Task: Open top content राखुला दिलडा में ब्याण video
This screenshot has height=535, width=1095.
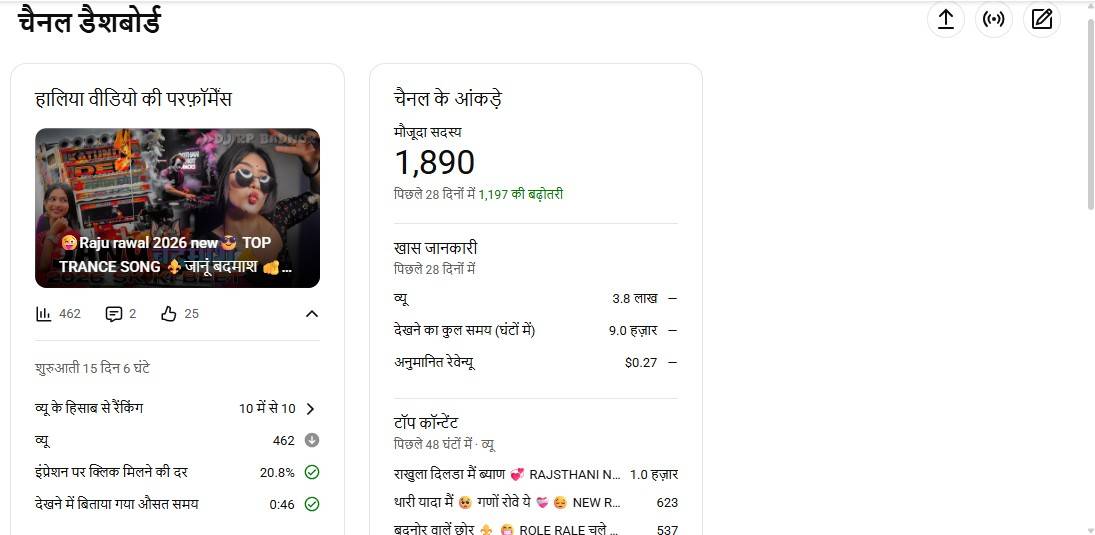Action: pyautogui.click(x=536, y=475)
